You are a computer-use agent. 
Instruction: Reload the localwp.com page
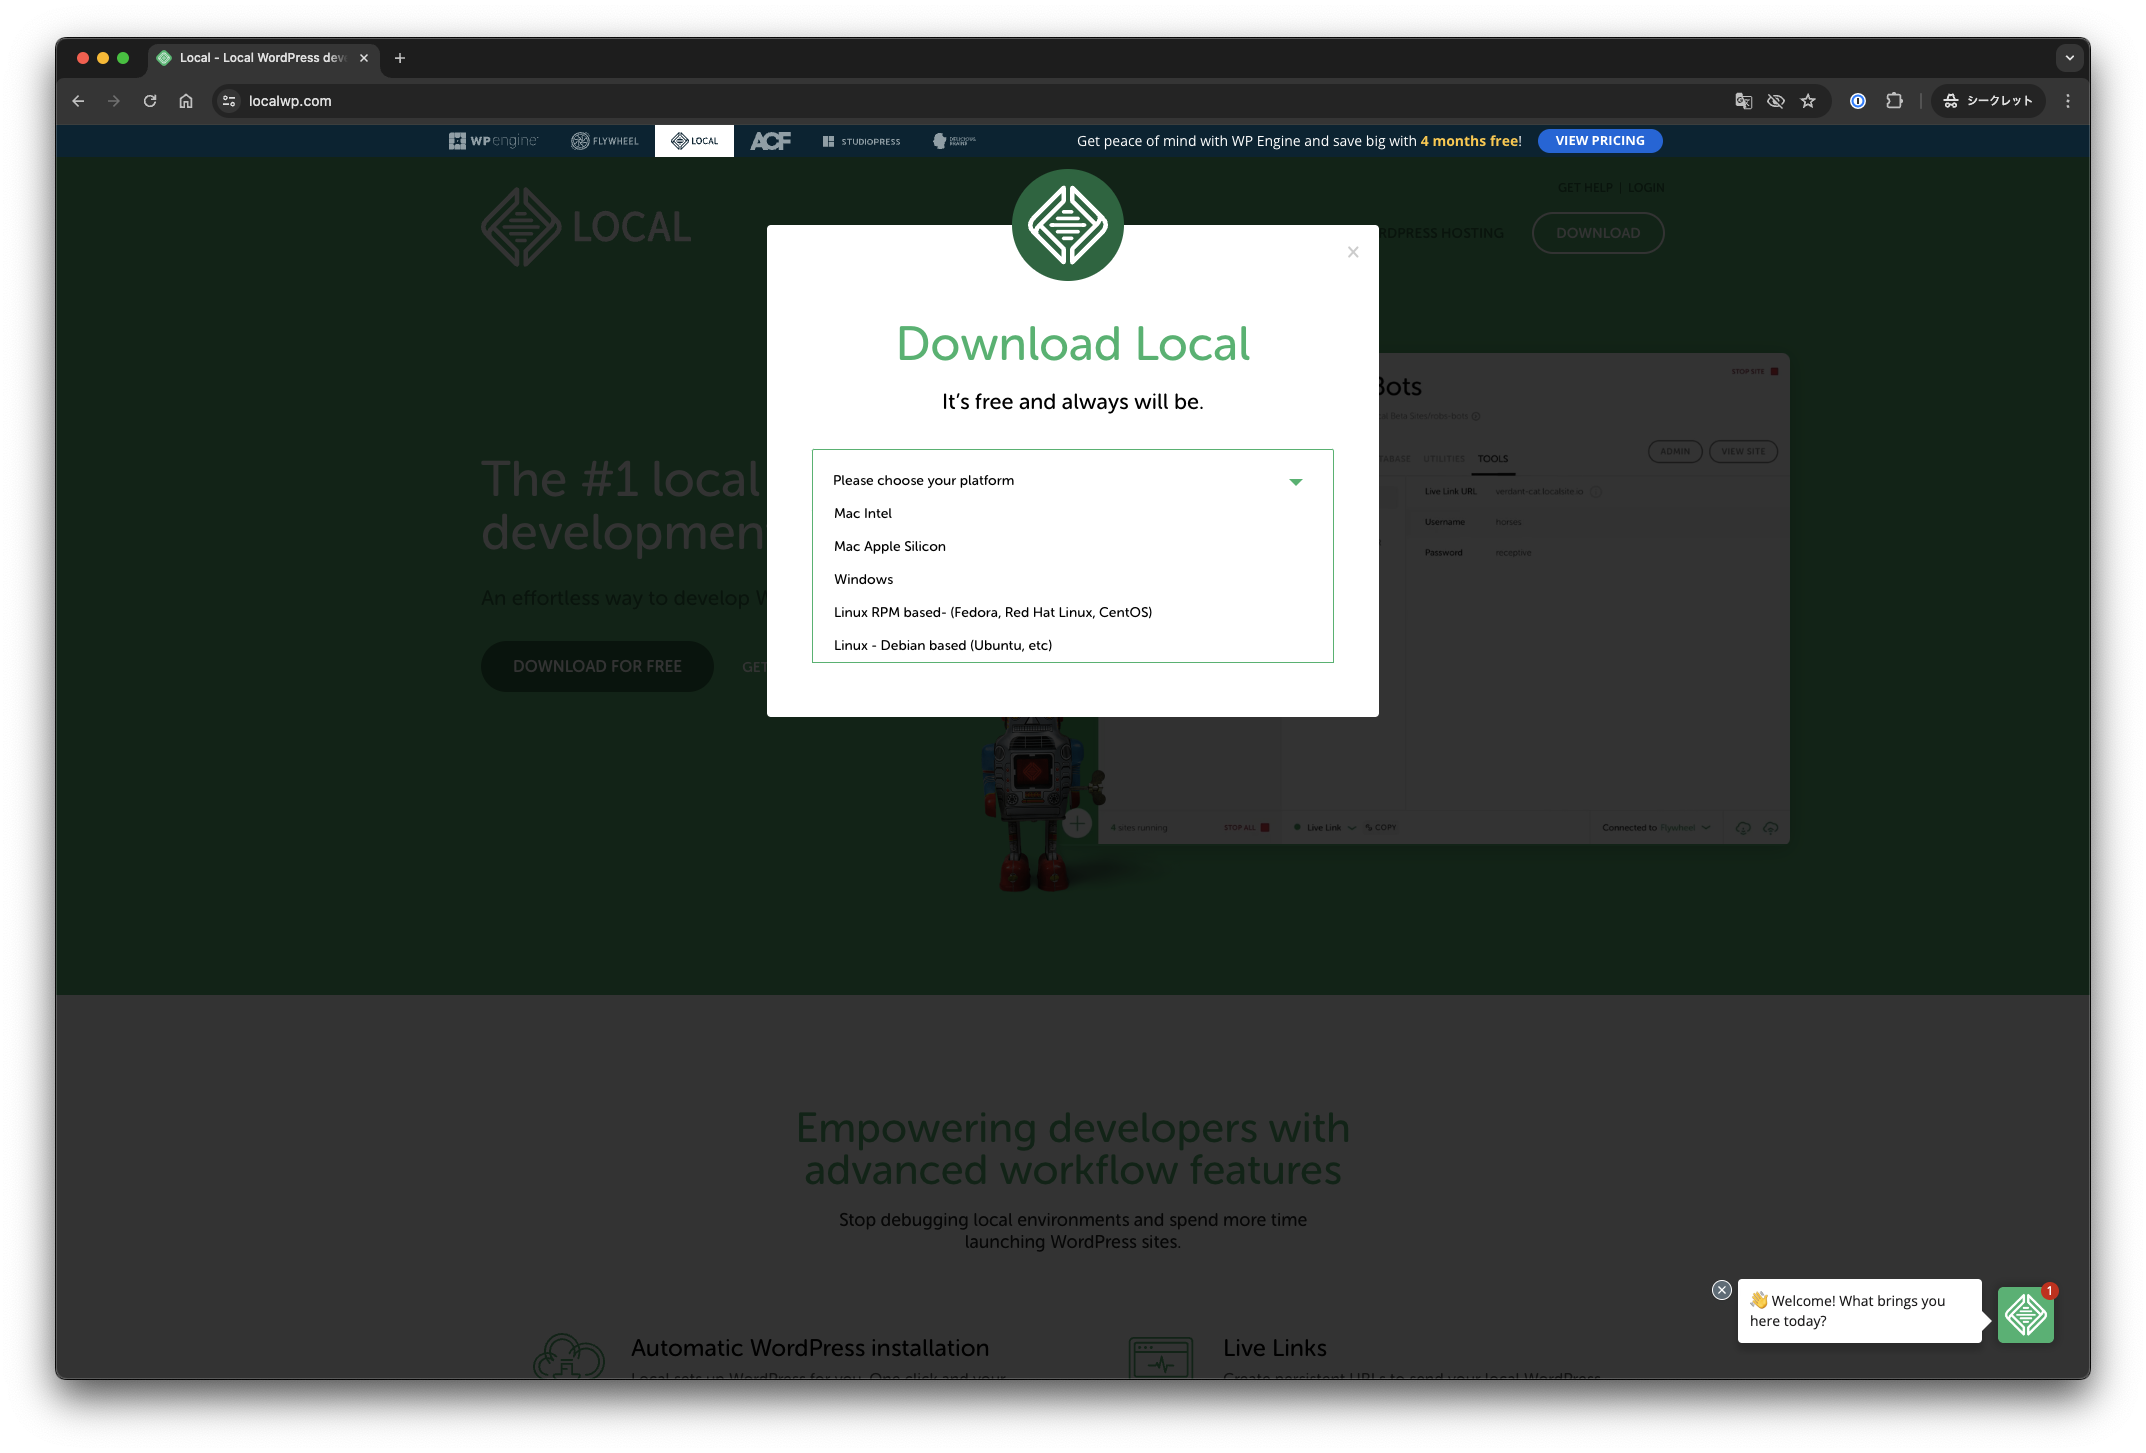click(150, 101)
